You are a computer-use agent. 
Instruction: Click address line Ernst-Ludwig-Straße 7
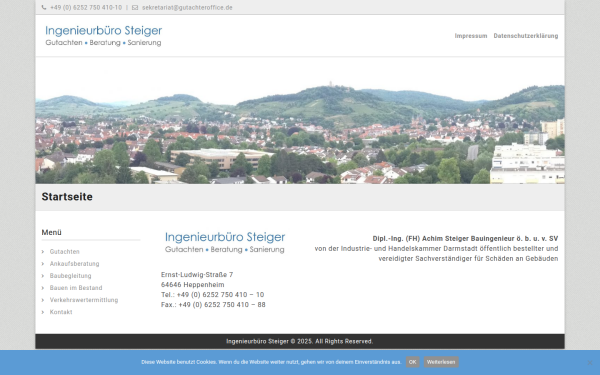tap(197, 275)
